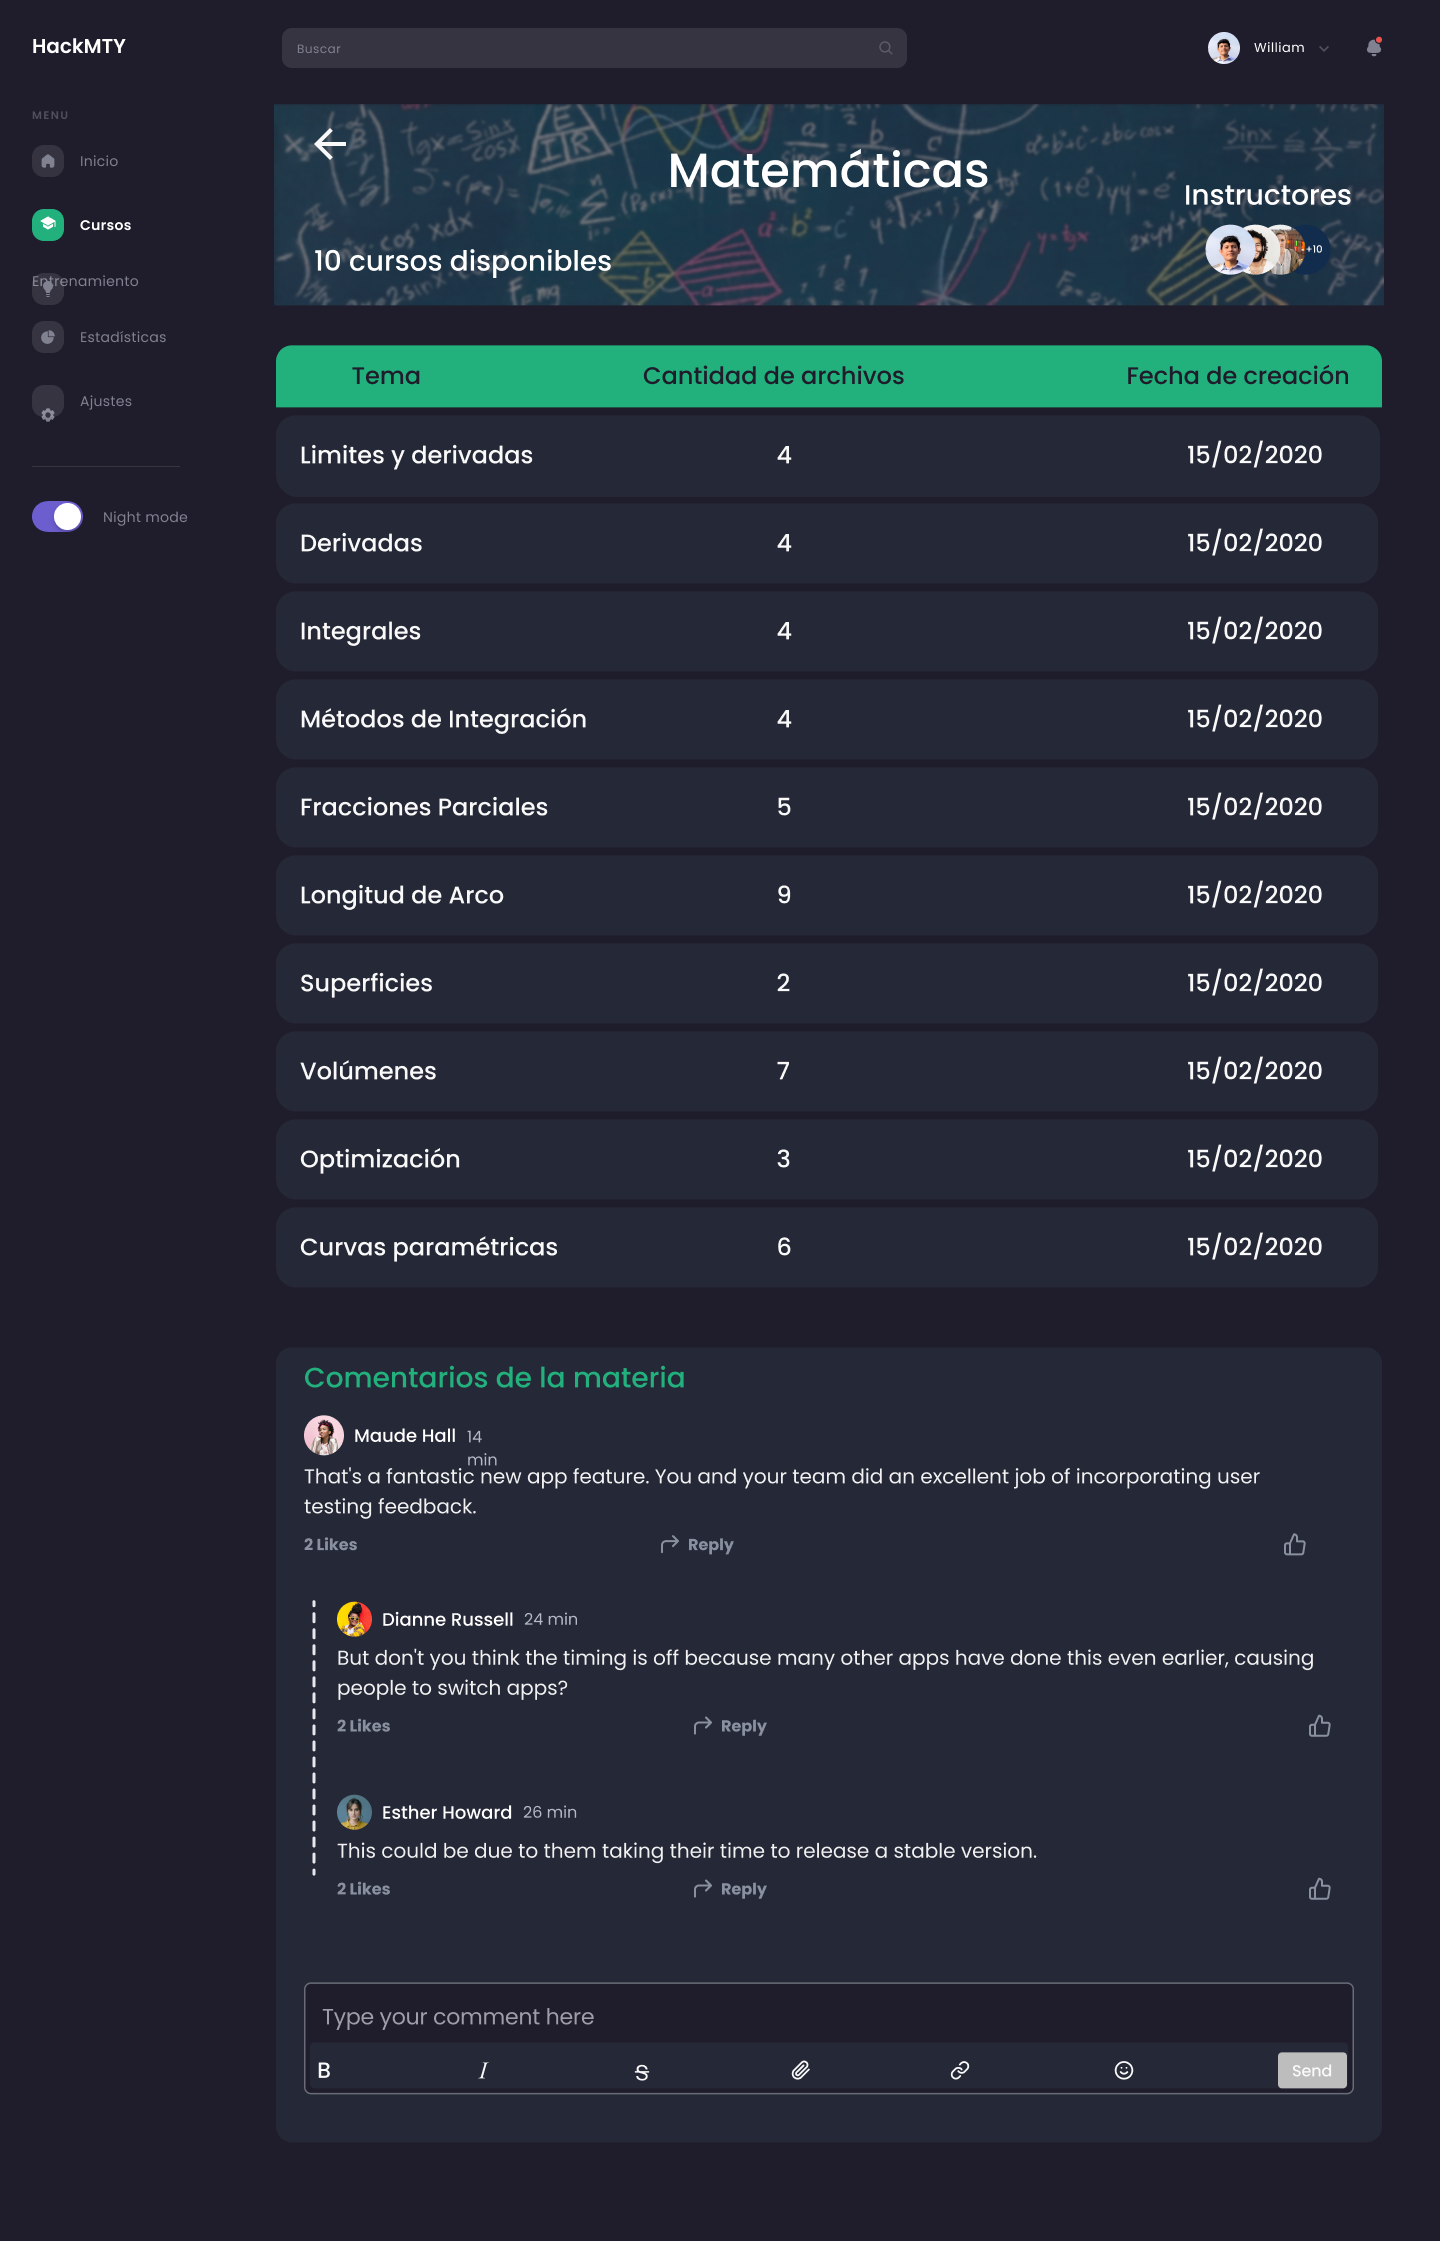Click the back arrow on Matemáticas banner
1440x2241 pixels.
tap(330, 144)
